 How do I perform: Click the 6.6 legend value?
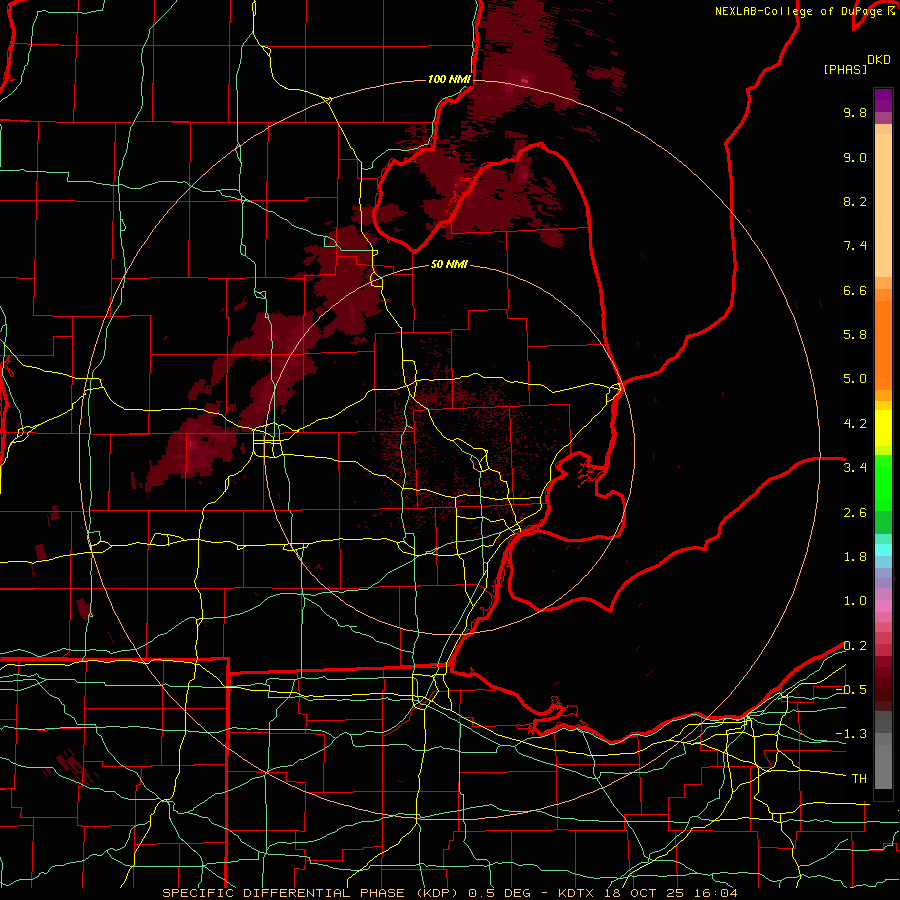coord(855,290)
